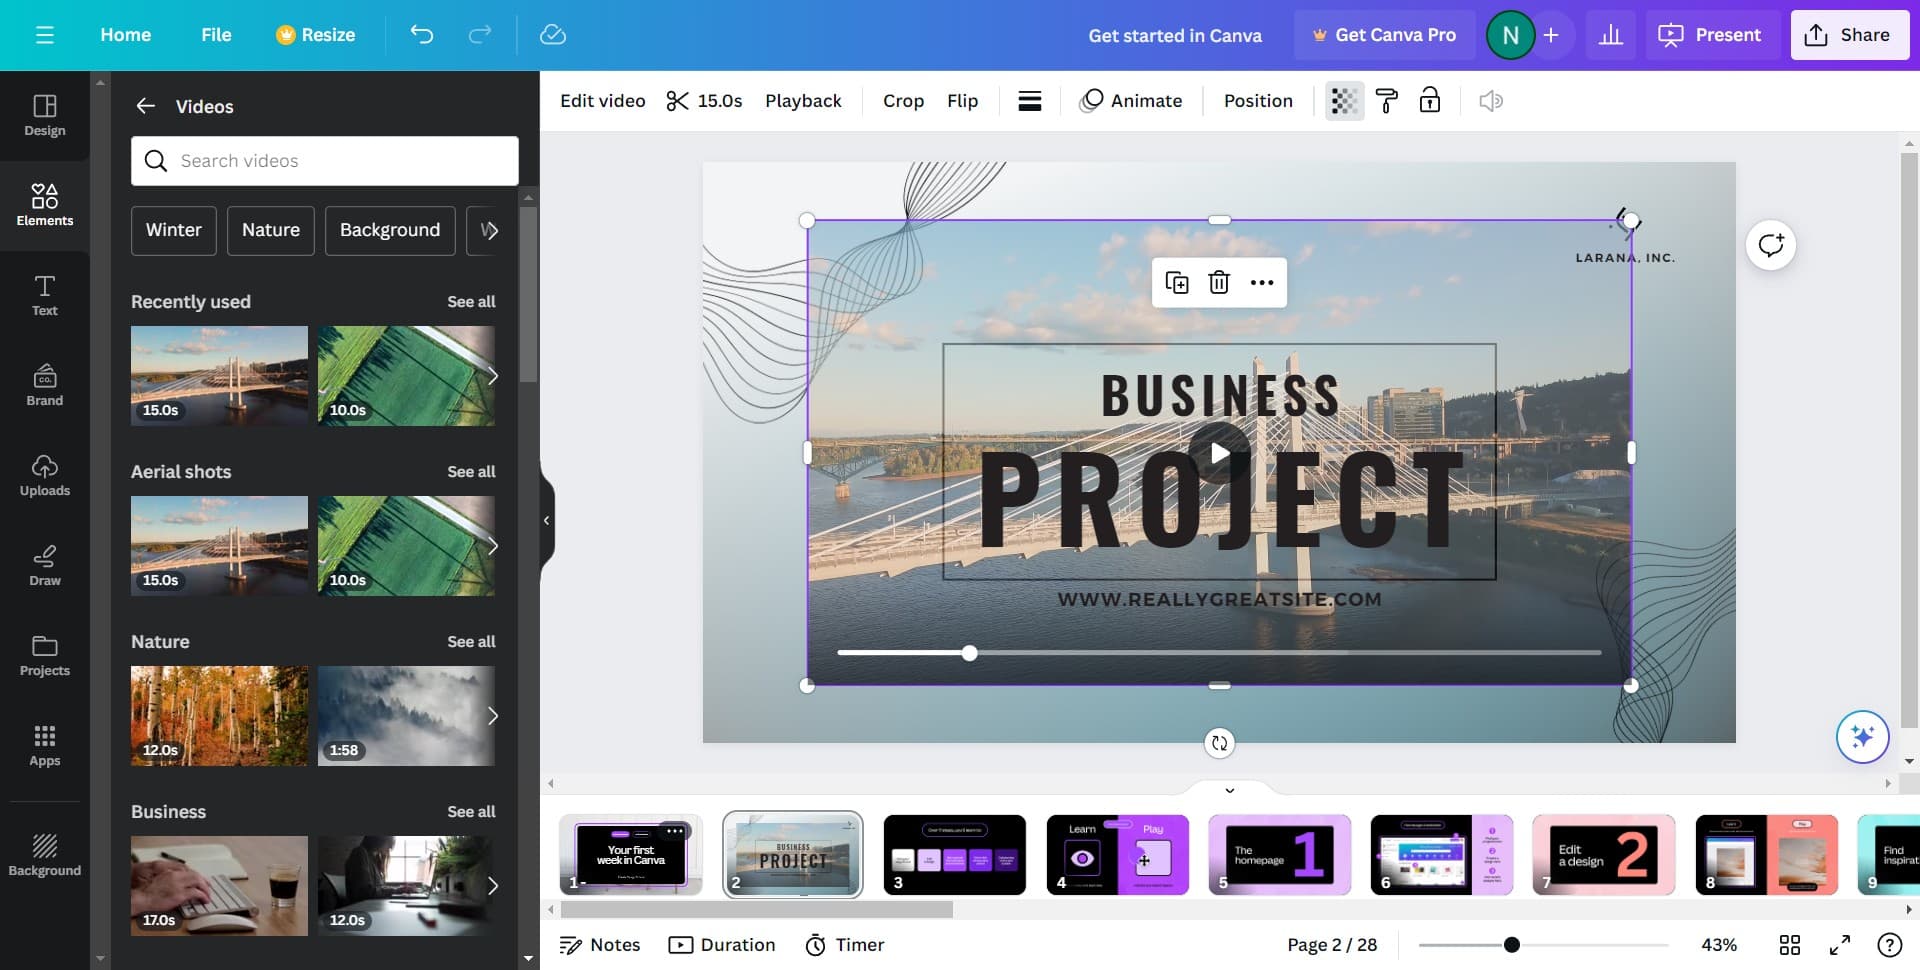Image resolution: width=1920 pixels, height=970 pixels.
Task: Click the transparency checkerboard icon
Action: 1344,101
